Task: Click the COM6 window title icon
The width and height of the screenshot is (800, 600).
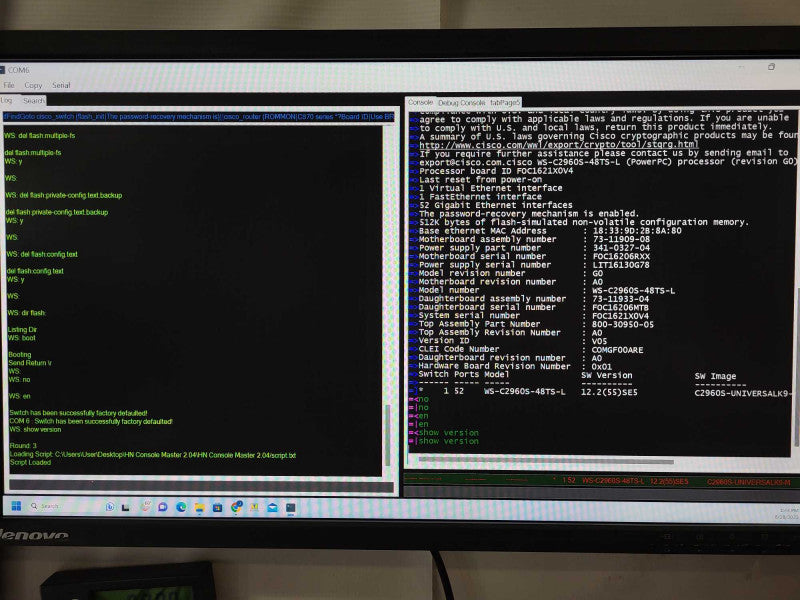Action: coord(2,70)
